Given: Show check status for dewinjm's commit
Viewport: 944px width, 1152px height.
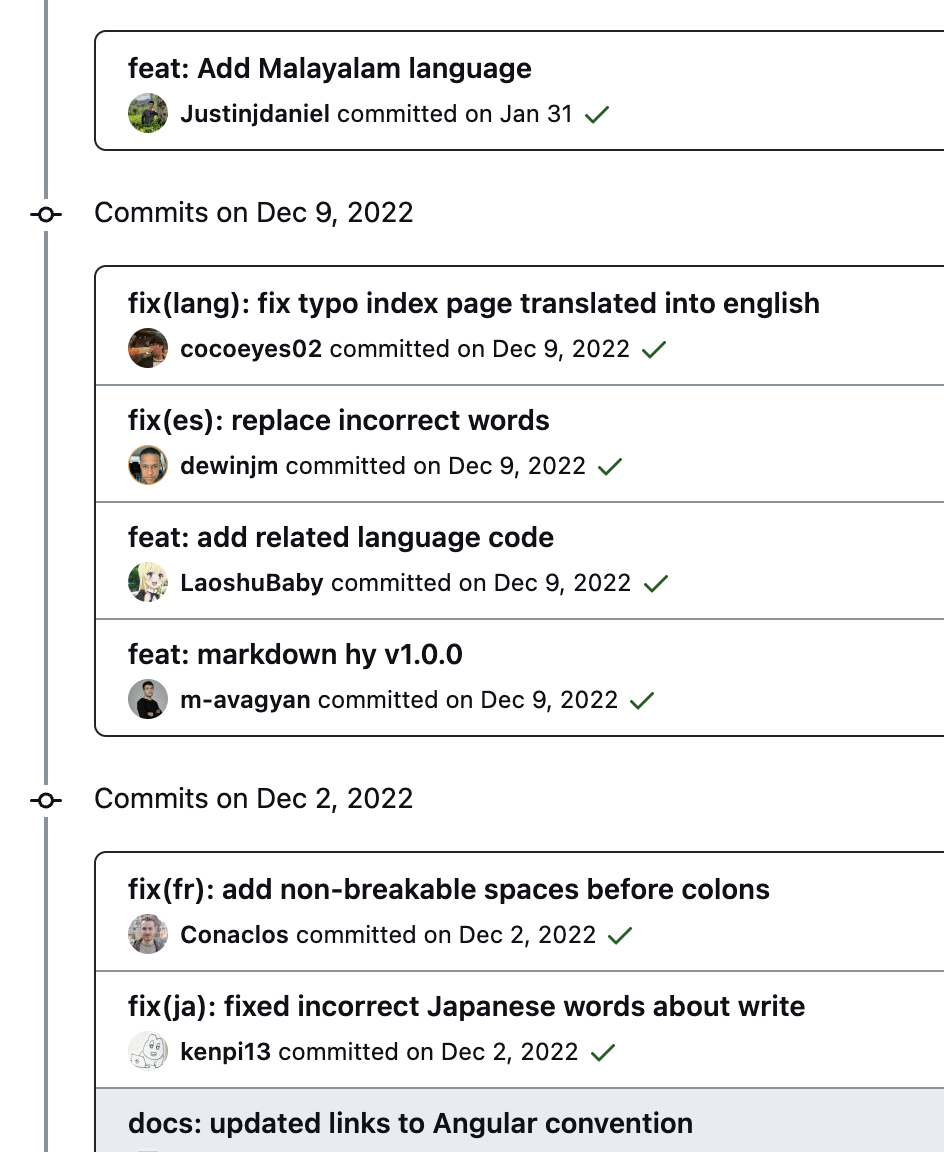Looking at the screenshot, I should (609, 467).
